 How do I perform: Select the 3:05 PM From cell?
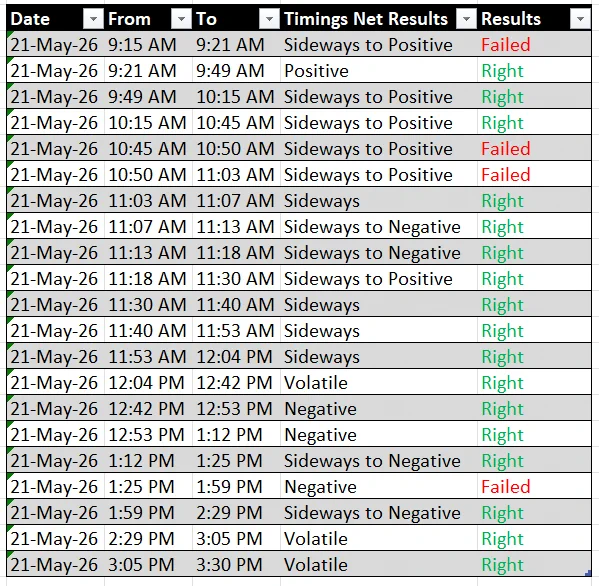[x=148, y=564]
